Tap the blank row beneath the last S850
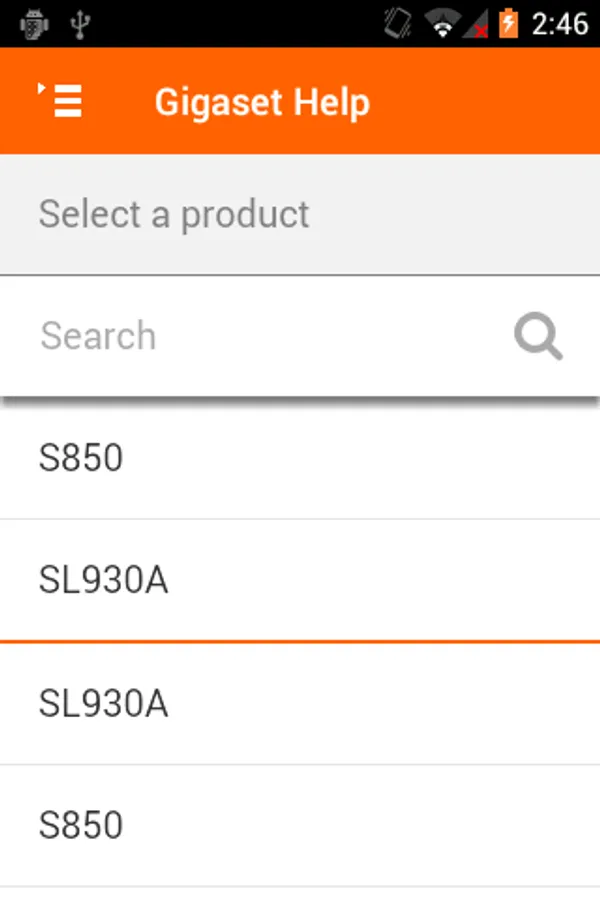Viewport: 600px width, 900px height. [x=300, y=893]
